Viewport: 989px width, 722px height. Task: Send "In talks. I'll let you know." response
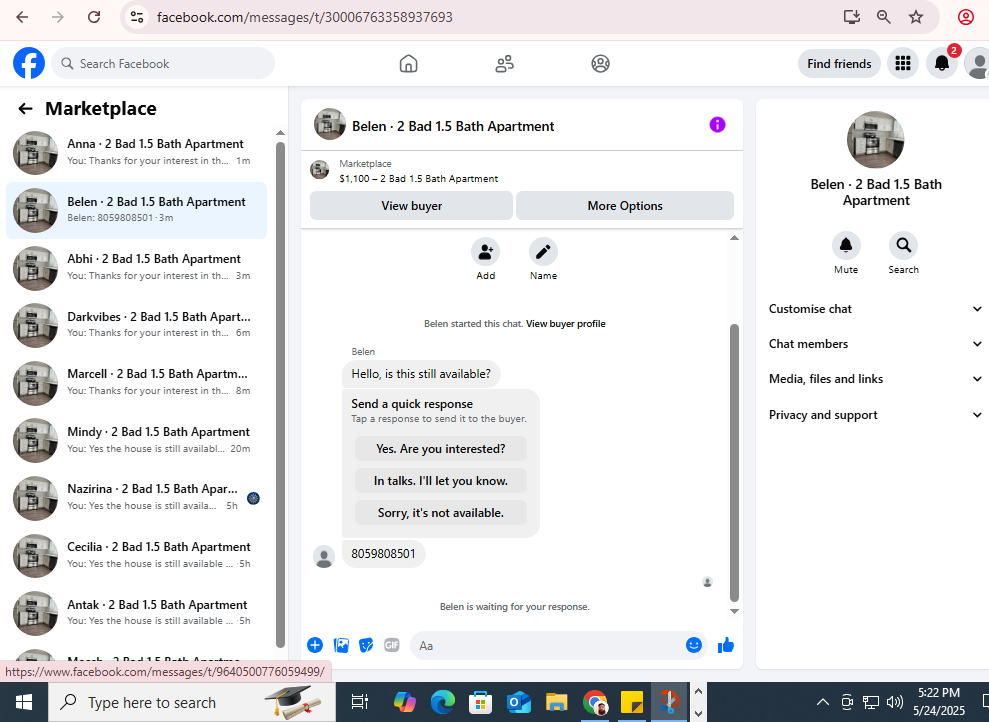click(x=440, y=481)
